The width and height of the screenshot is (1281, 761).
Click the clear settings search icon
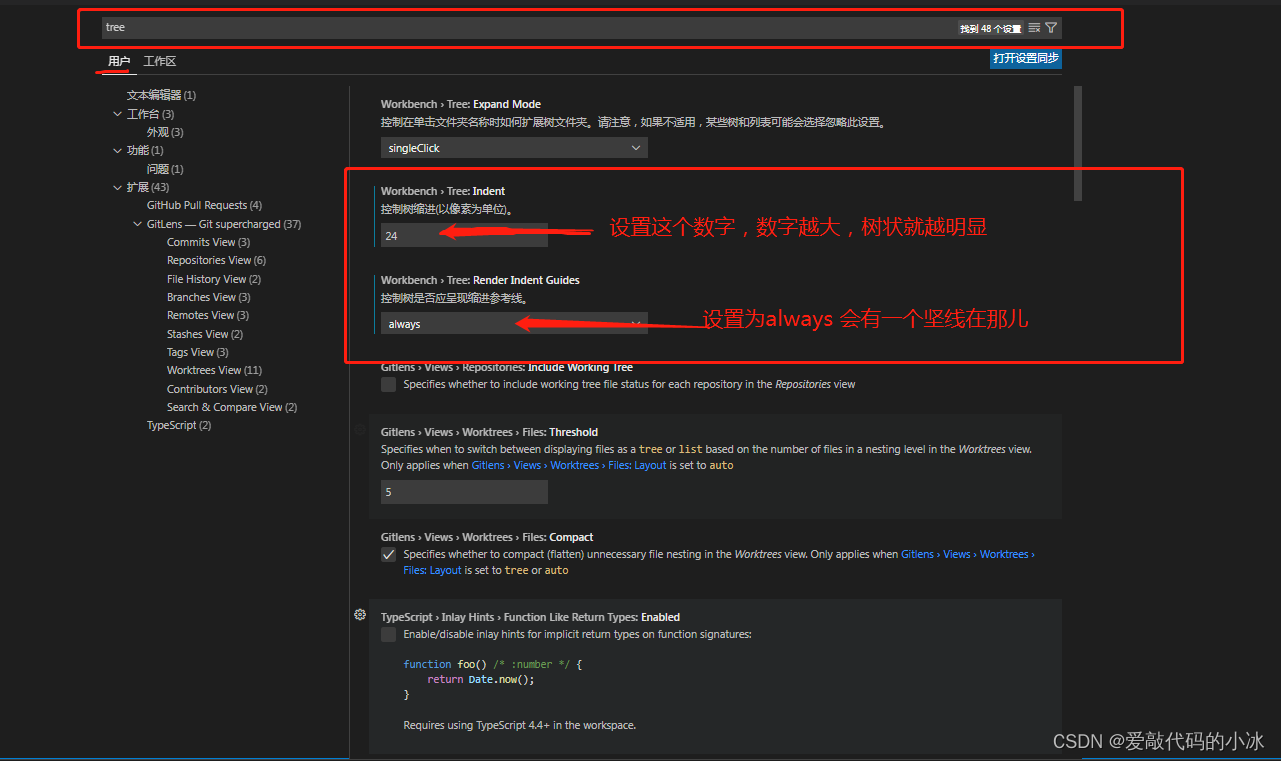click(x=1034, y=28)
